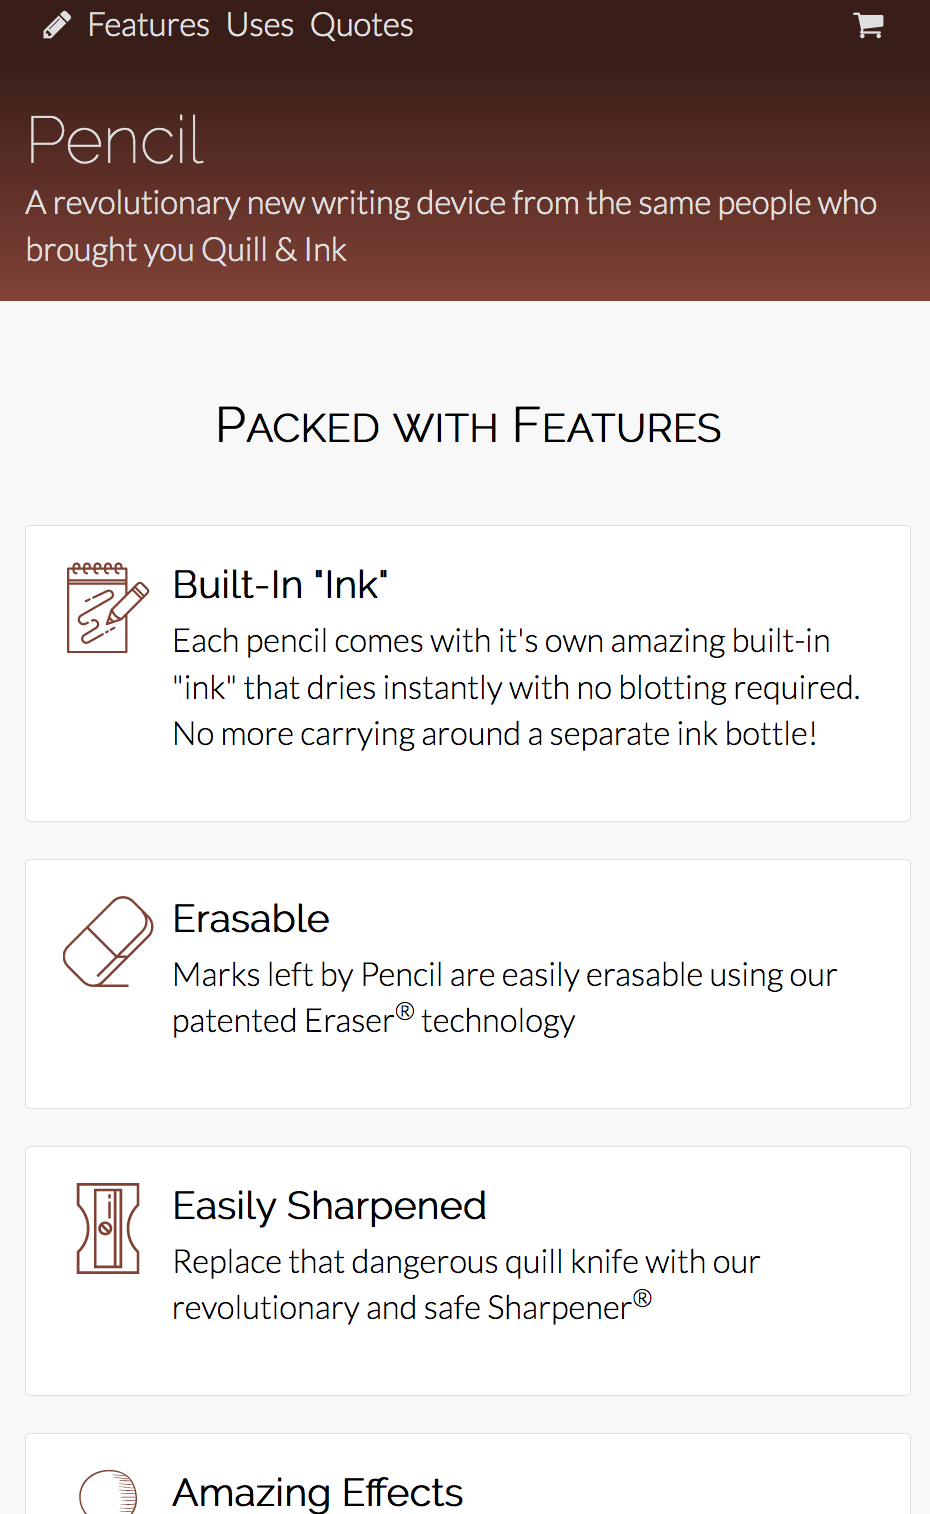Viewport: 930px width, 1514px height.
Task: Open the shopping cart icon
Action: point(869,25)
